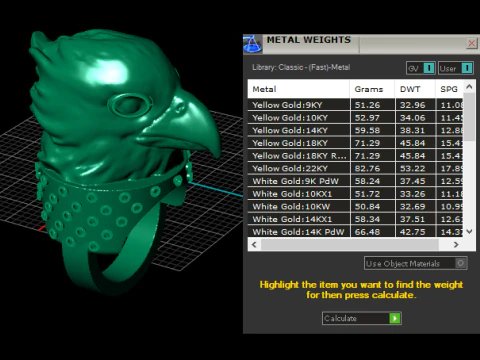Screen dimensions: 480x360
Task: Click the 34.06 DWT cell
Action: [x=416, y=118]
